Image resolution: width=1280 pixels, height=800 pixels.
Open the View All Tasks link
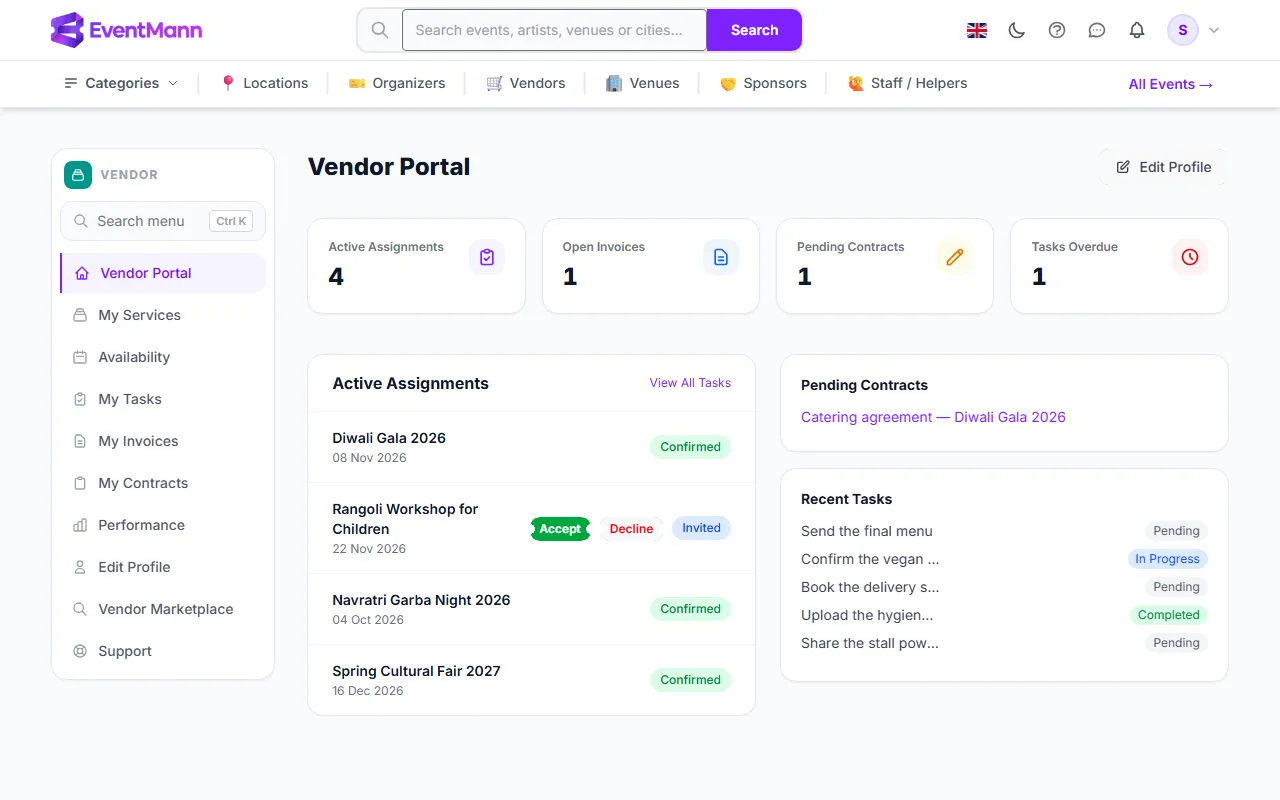click(x=690, y=383)
